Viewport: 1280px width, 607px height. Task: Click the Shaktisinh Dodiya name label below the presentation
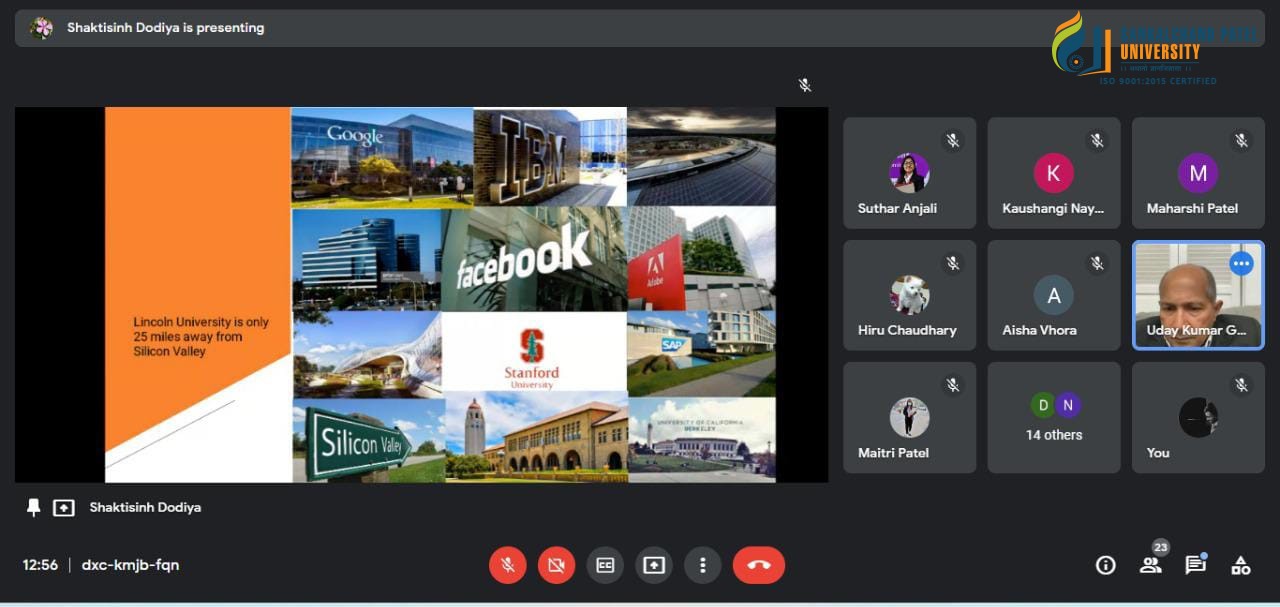[145, 507]
